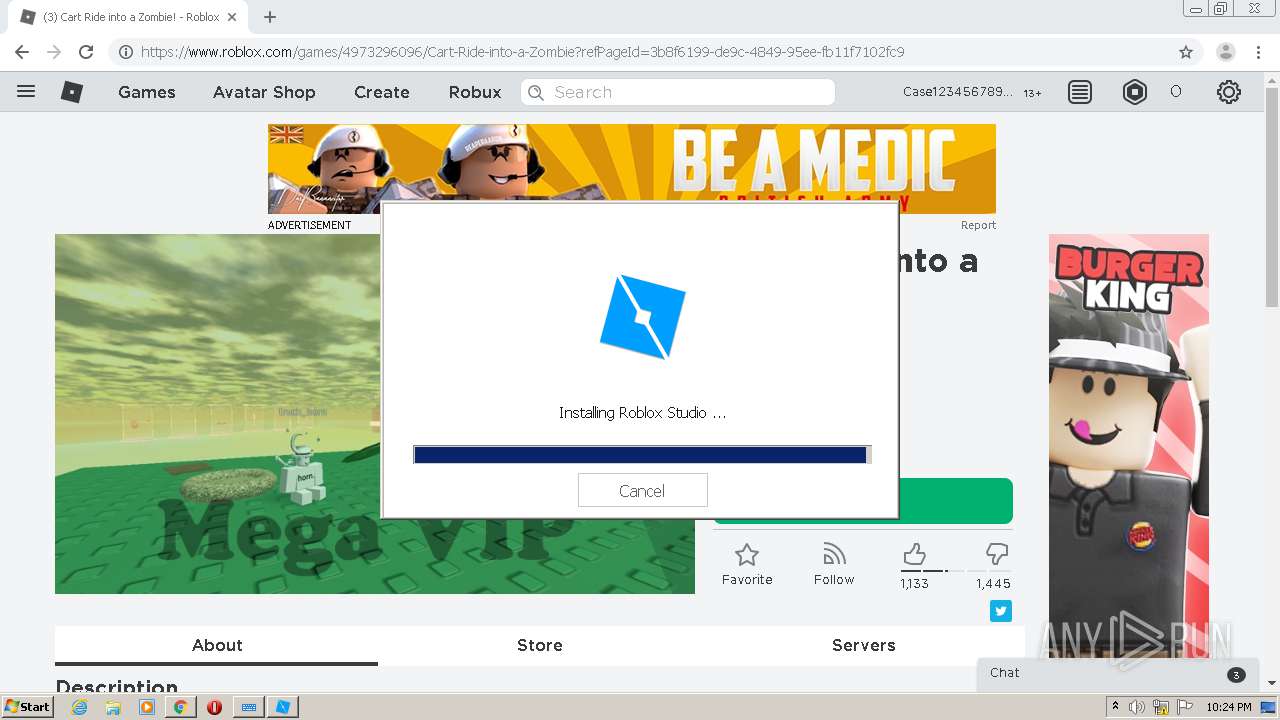Cancel the Roblox Studio installation
Viewport: 1280px width, 720px height.
point(642,490)
